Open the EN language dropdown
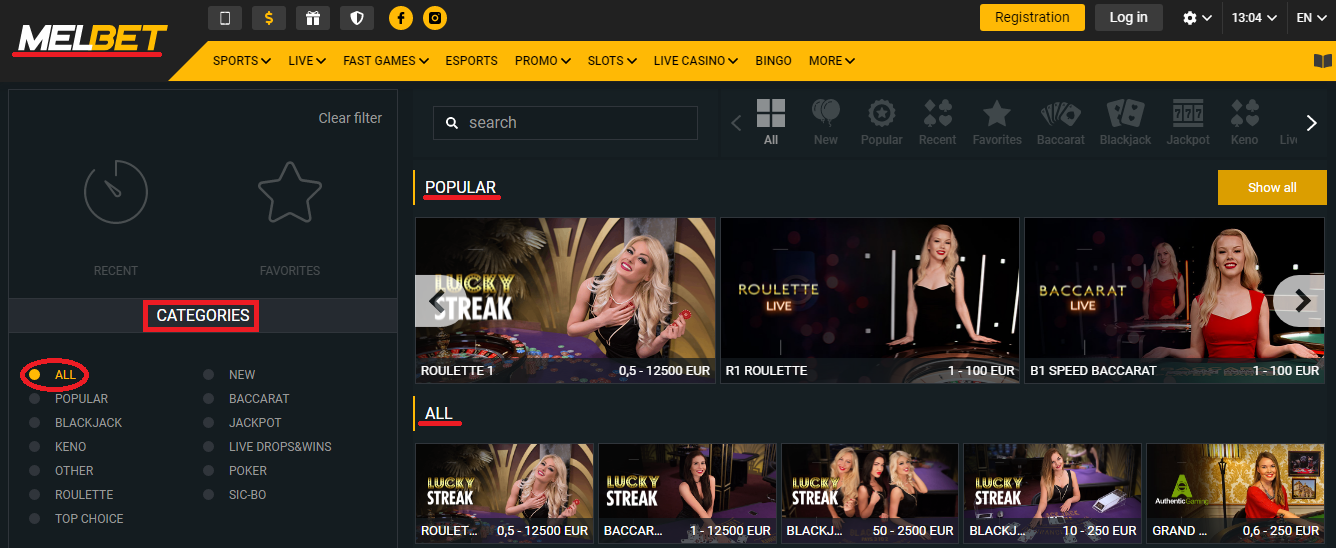The image size is (1336, 548). point(1310,18)
